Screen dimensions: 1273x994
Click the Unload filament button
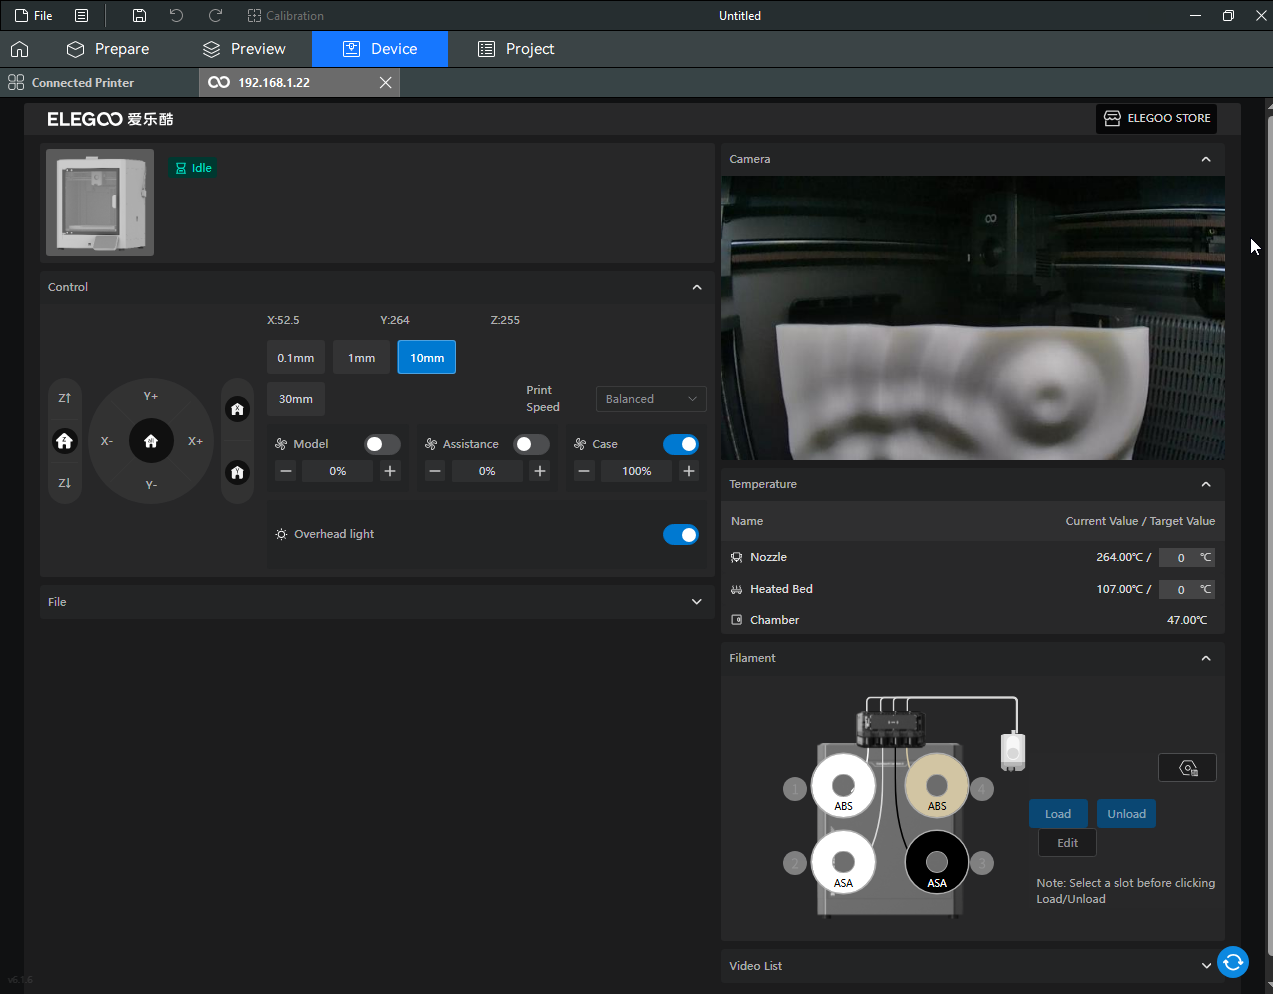click(1126, 814)
